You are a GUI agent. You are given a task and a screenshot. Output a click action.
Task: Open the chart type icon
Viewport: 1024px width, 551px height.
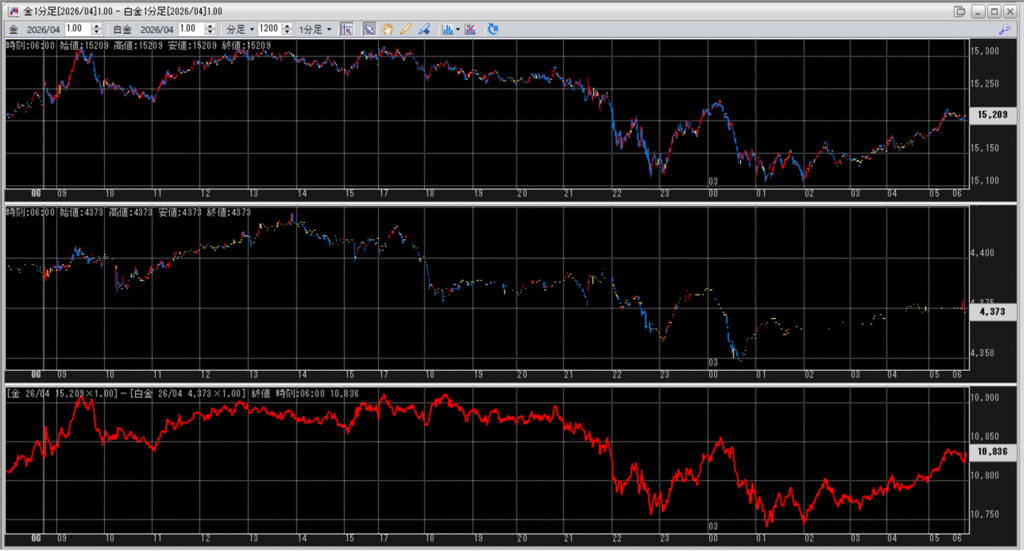point(447,29)
